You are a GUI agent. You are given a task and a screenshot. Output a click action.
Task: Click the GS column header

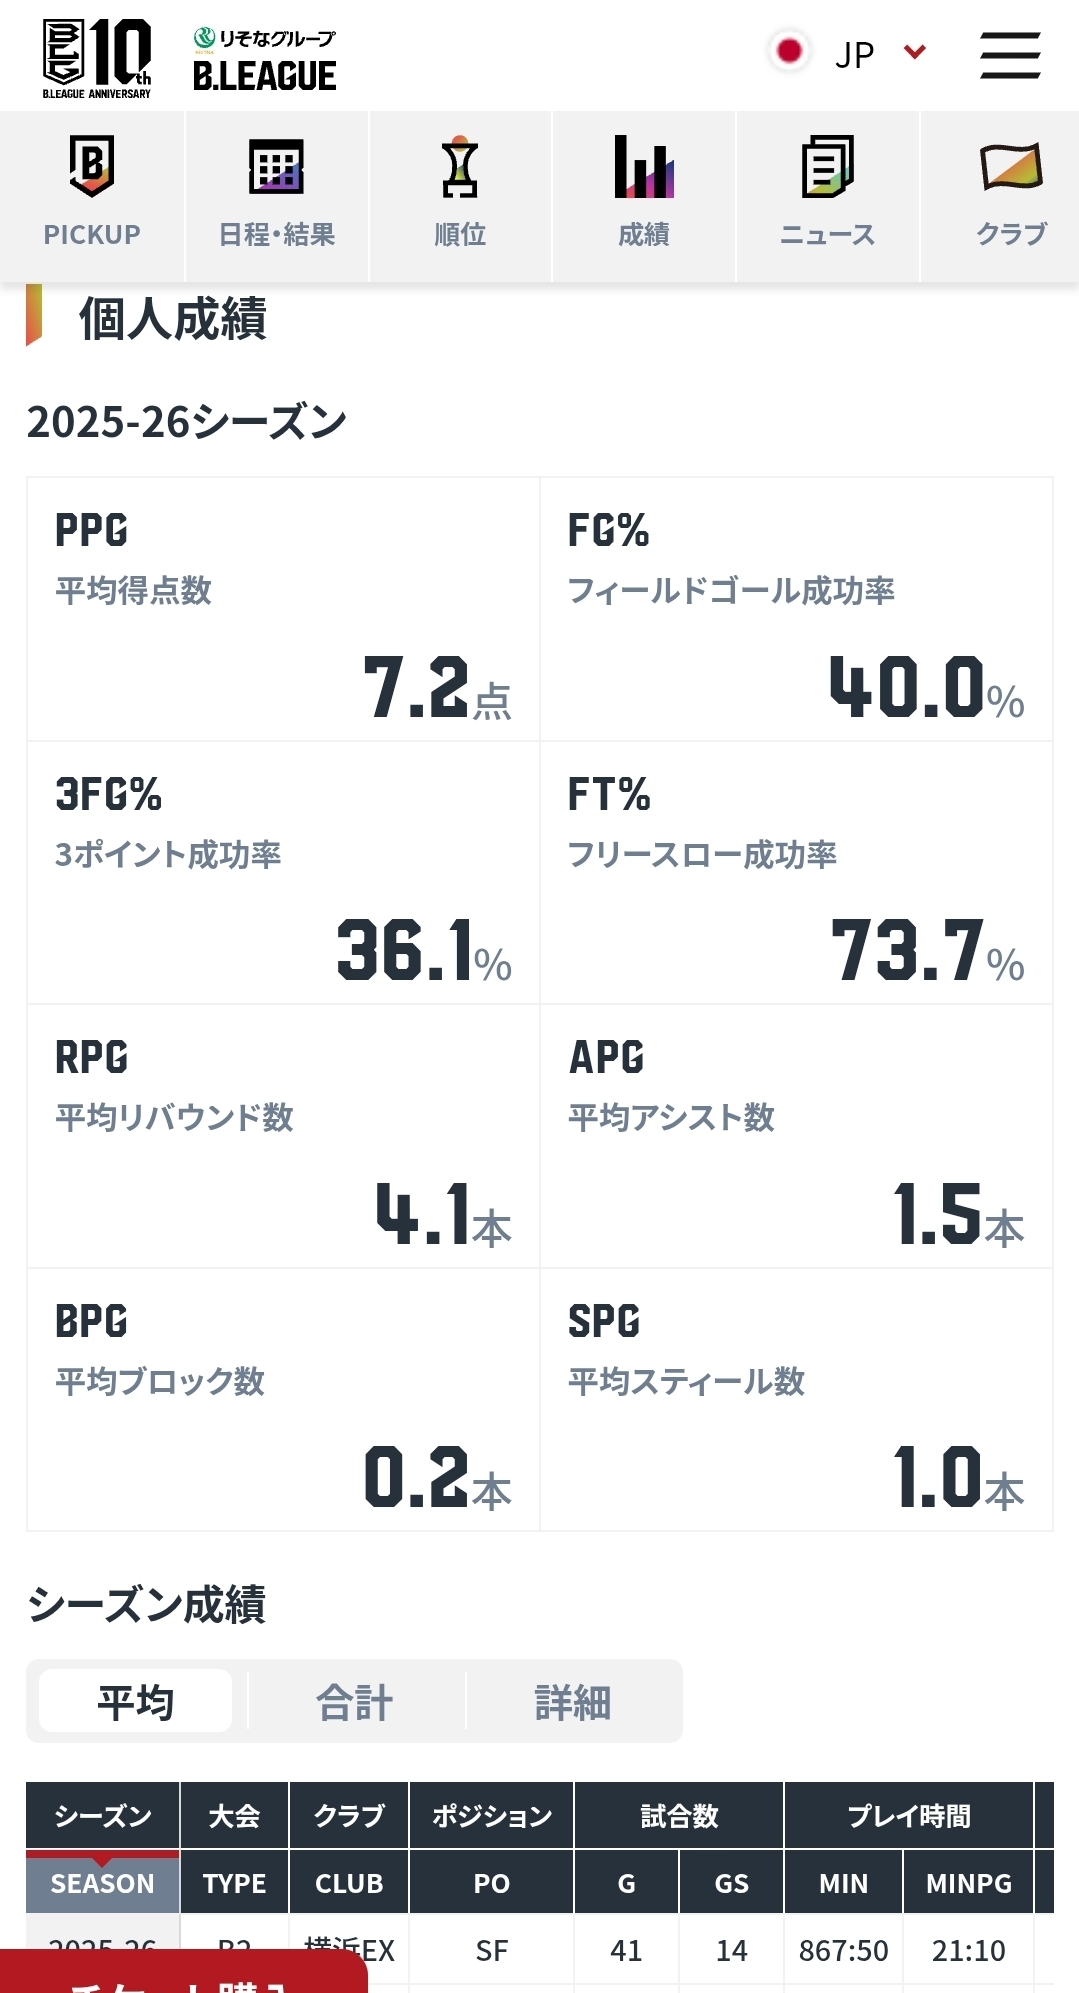click(731, 1883)
